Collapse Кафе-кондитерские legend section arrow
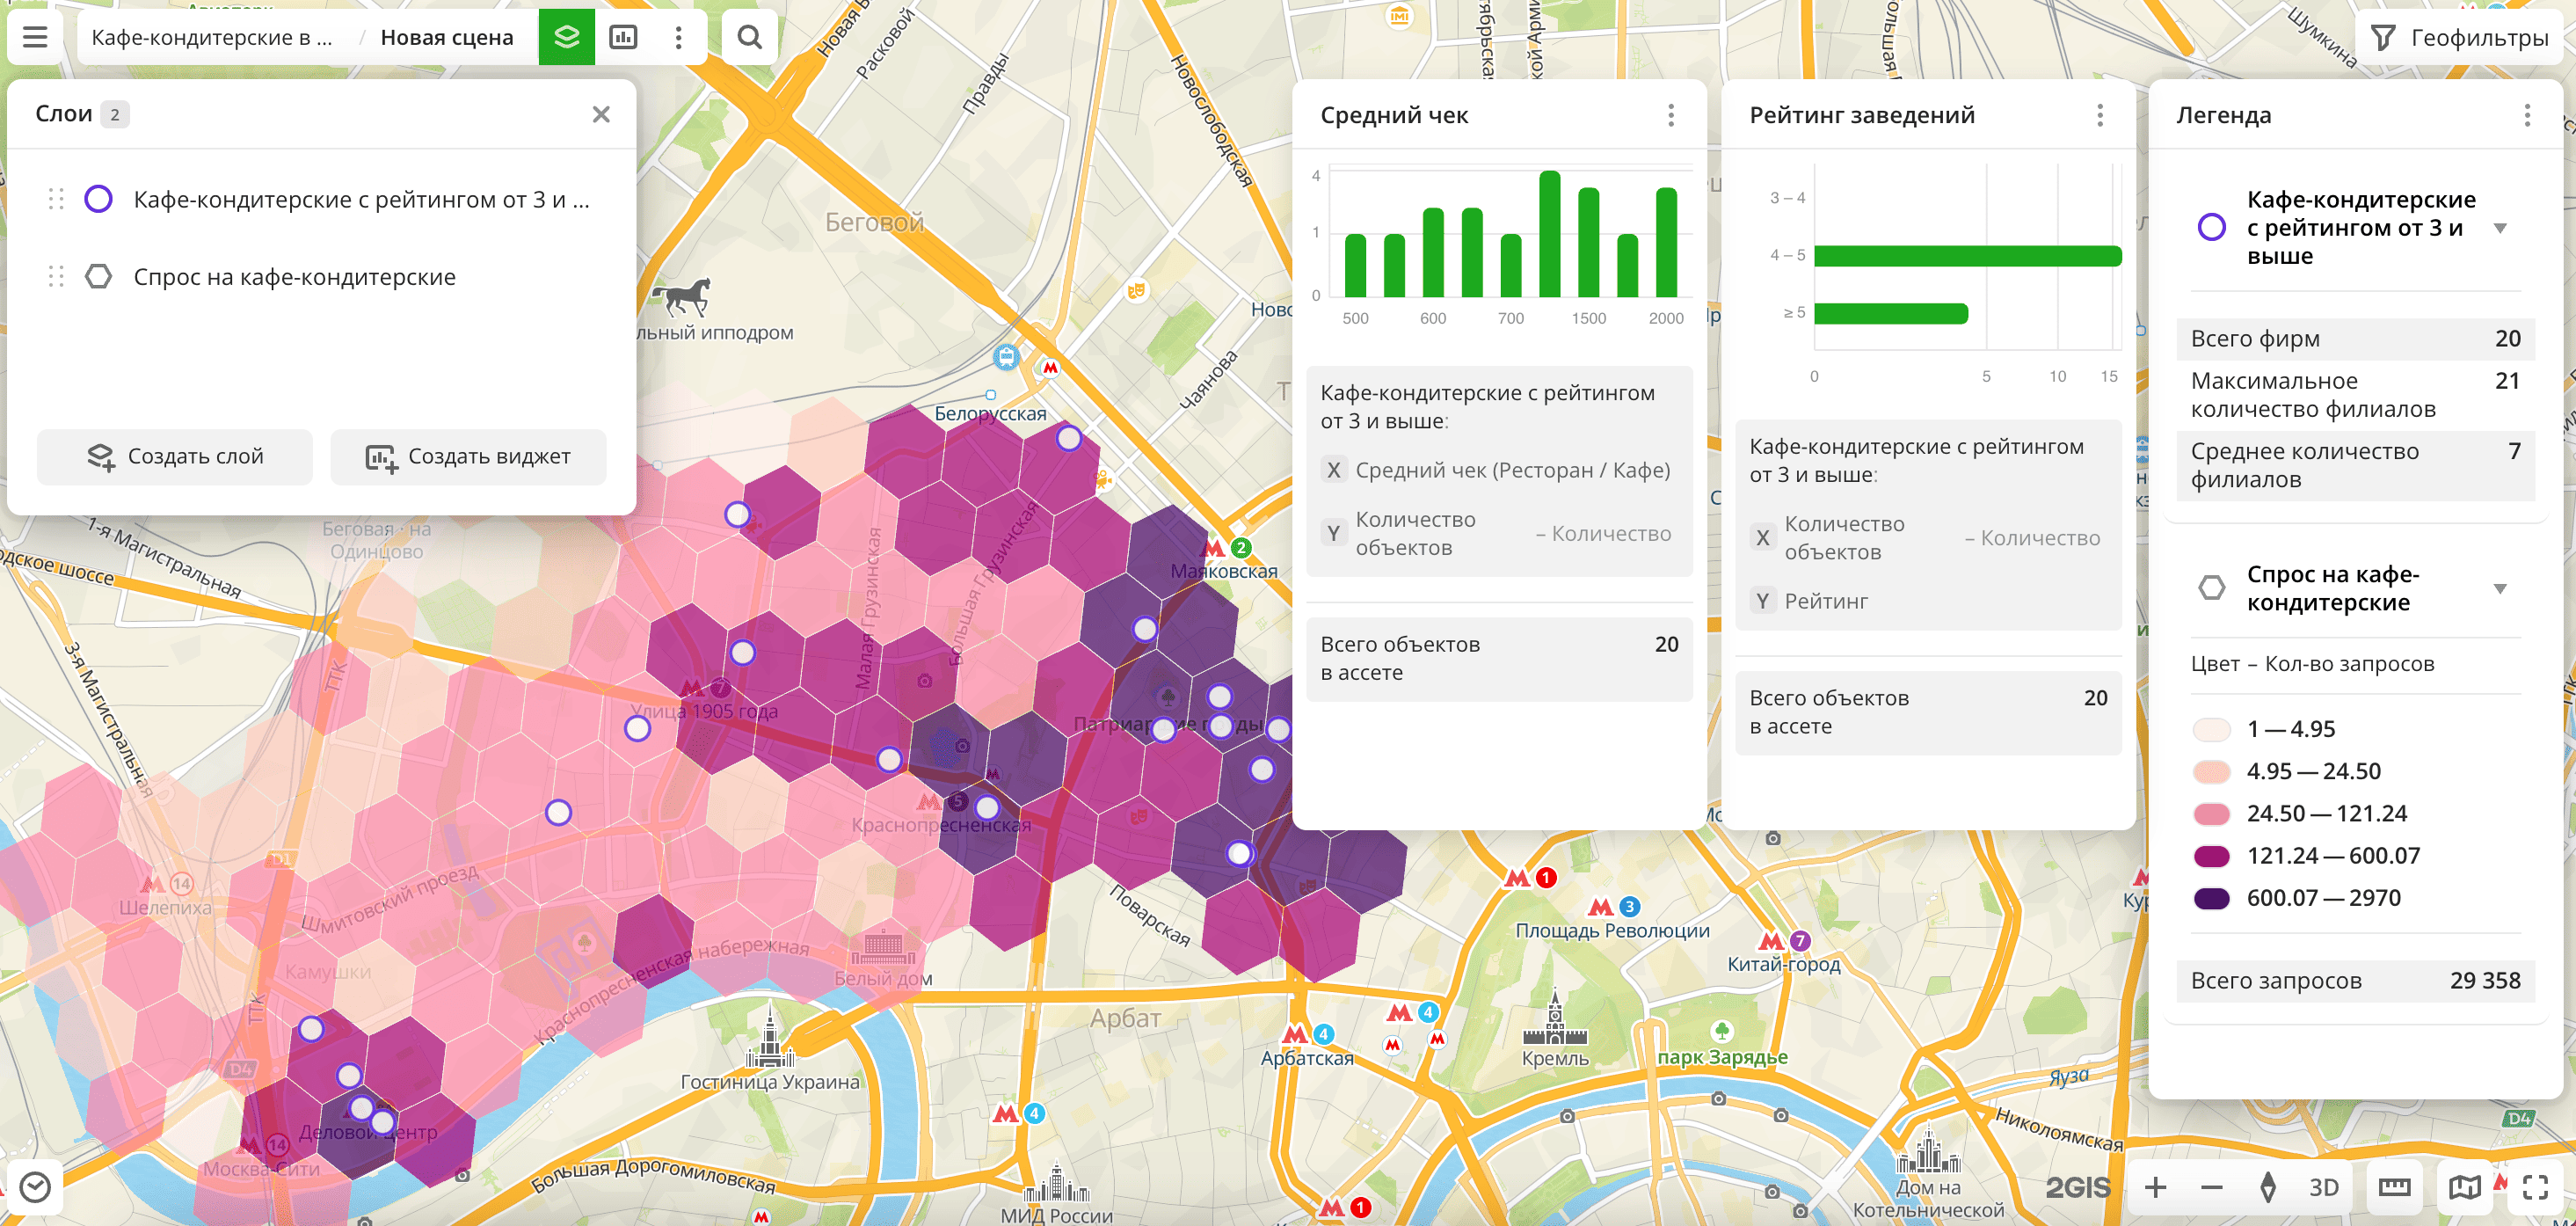2576x1226 pixels. [2500, 228]
